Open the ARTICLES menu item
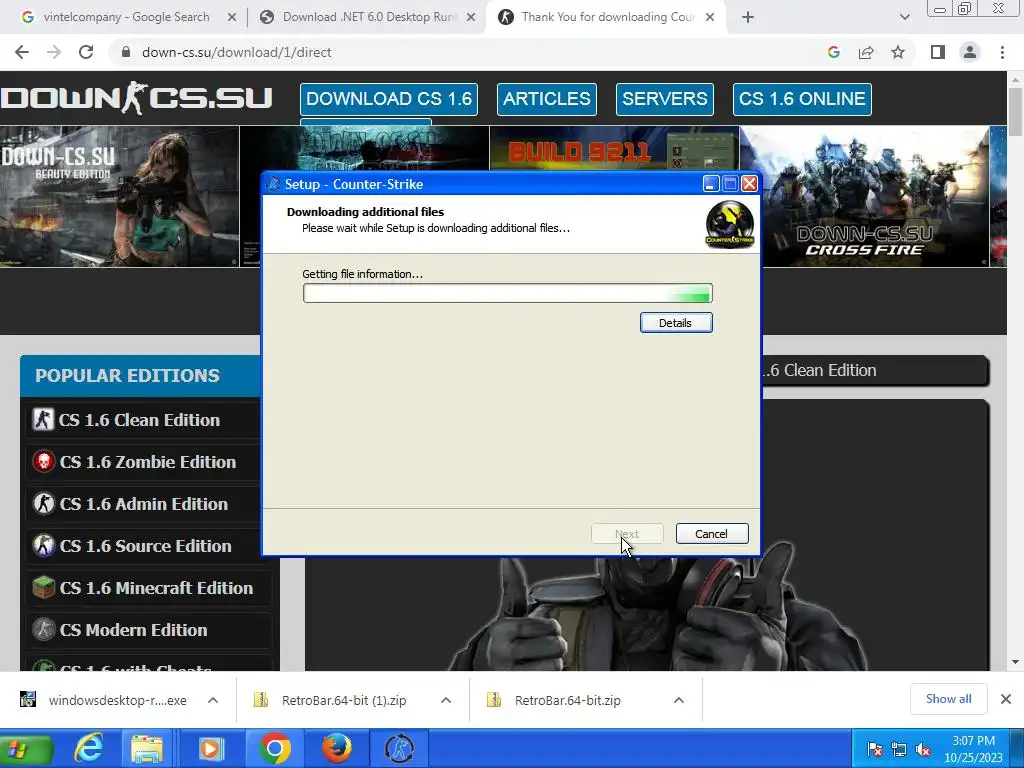This screenshot has width=1024, height=768. [x=547, y=99]
